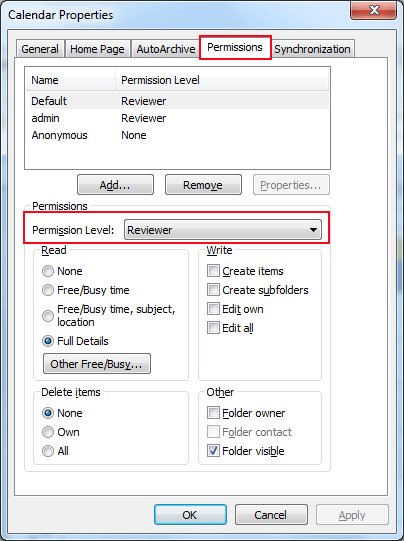Close the Calendar Properties dialog

[x=374, y=10]
